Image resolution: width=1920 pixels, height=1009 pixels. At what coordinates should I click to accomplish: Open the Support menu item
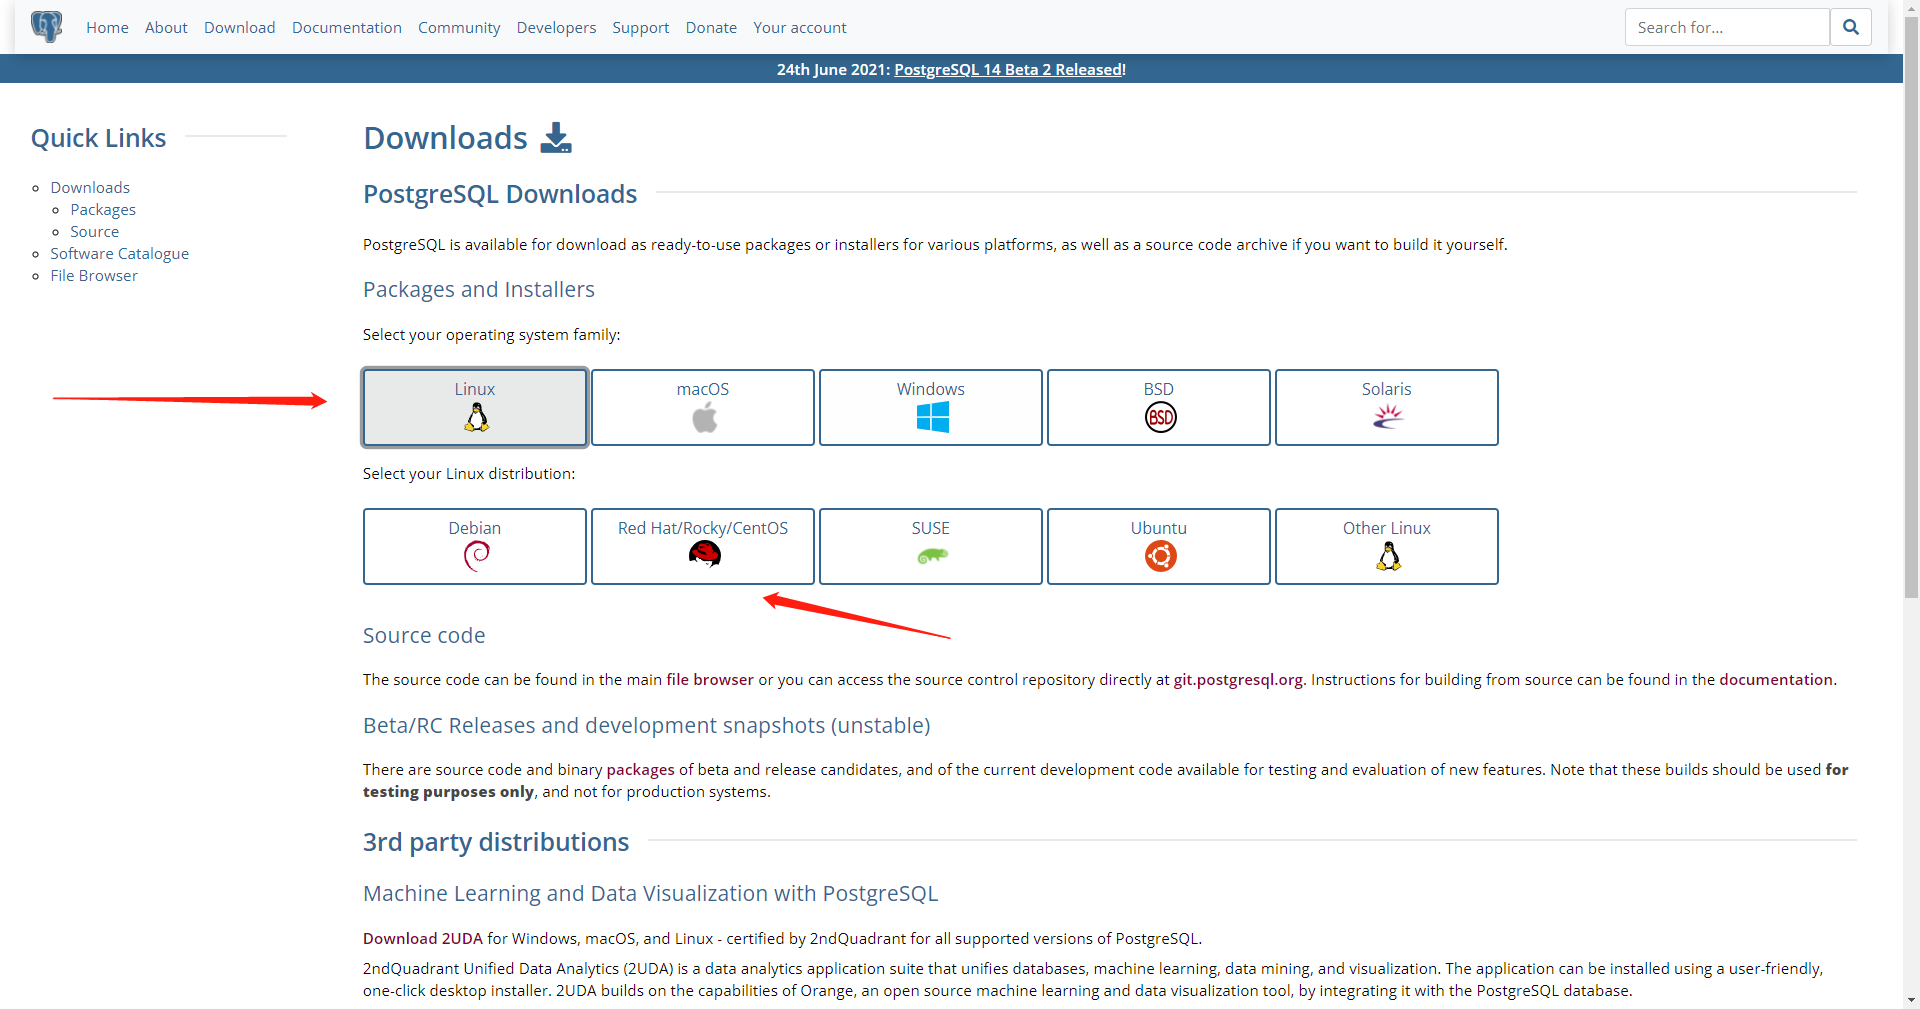(641, 28)
